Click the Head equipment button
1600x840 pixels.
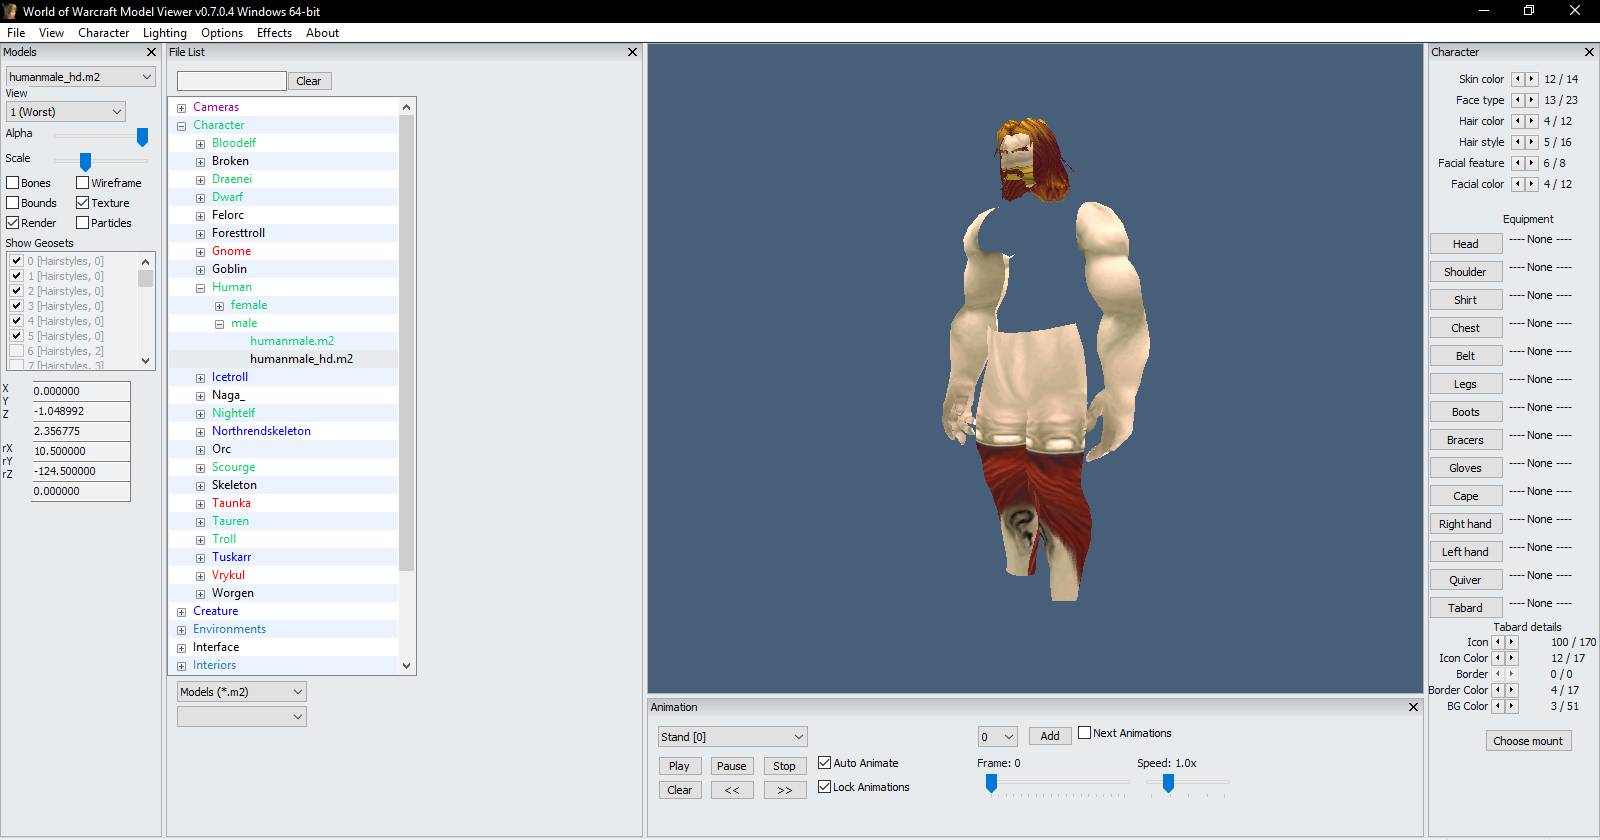1465,244
